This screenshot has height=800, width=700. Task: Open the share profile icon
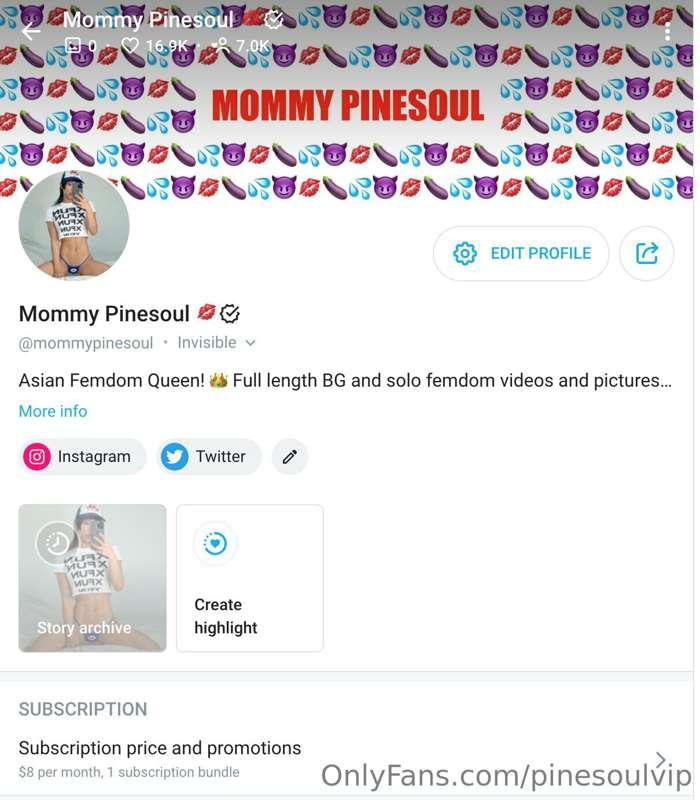tap(647, 253)
